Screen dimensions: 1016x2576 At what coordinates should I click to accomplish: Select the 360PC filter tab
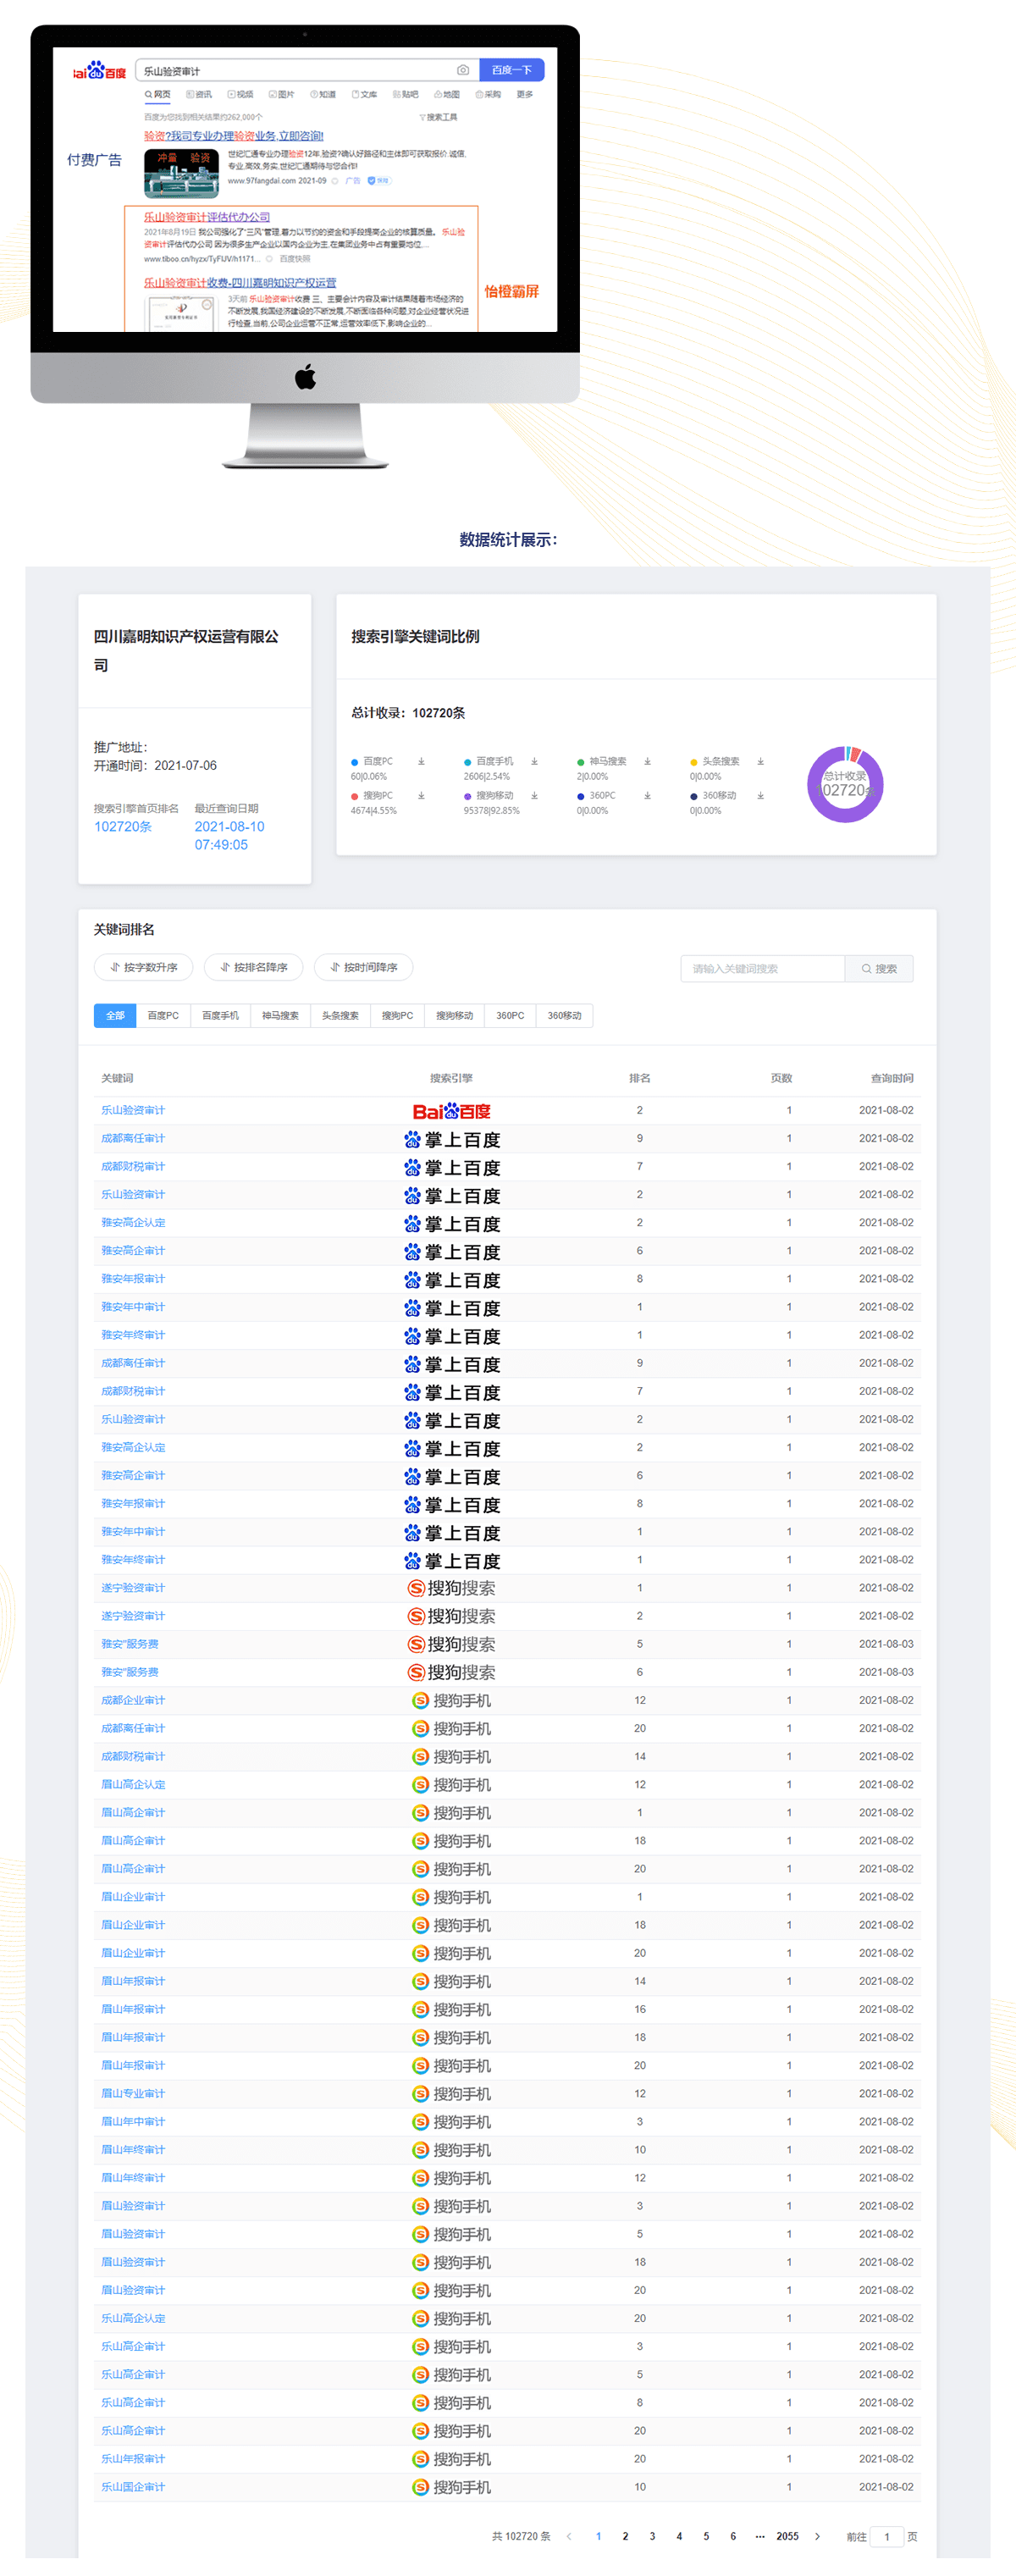pyautogui.click(x=510, y=1015)
